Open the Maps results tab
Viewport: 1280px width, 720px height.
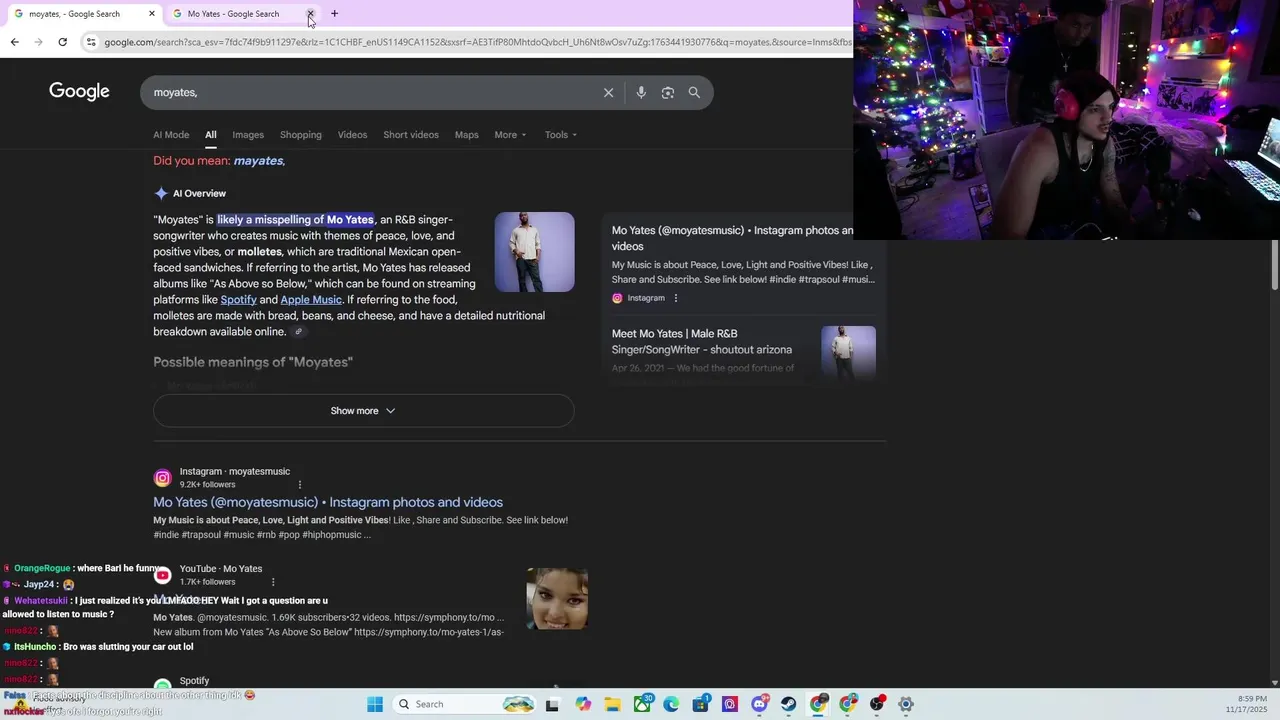466,135
